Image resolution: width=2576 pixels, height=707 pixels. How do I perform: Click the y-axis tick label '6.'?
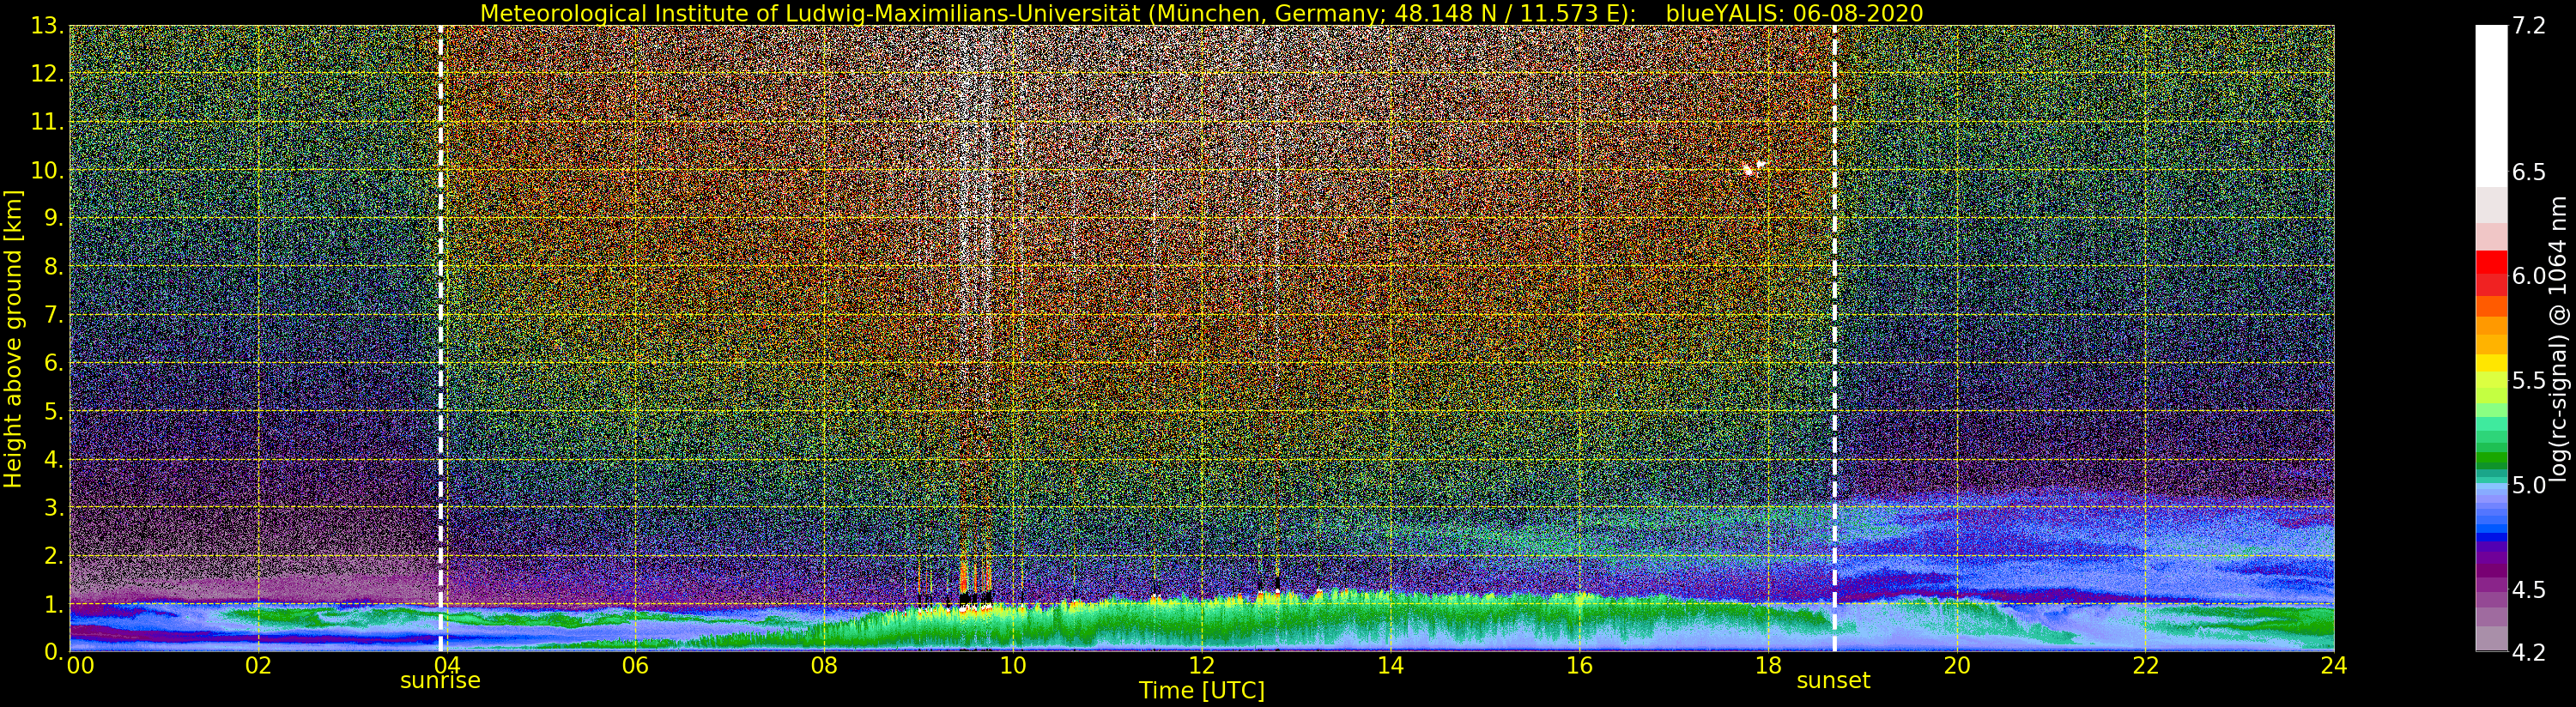pyautogui.click(x=55, y=363)
